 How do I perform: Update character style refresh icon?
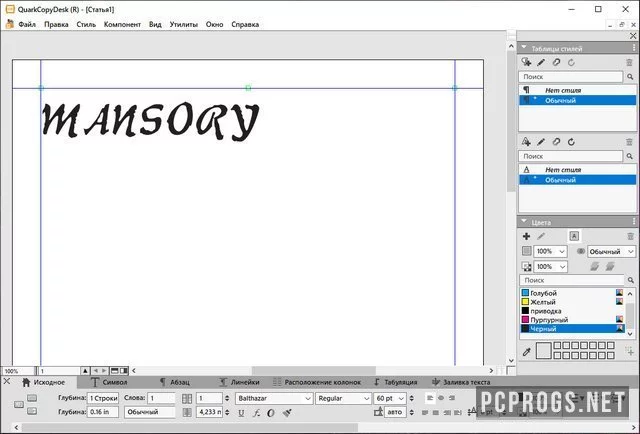(571, 142)
